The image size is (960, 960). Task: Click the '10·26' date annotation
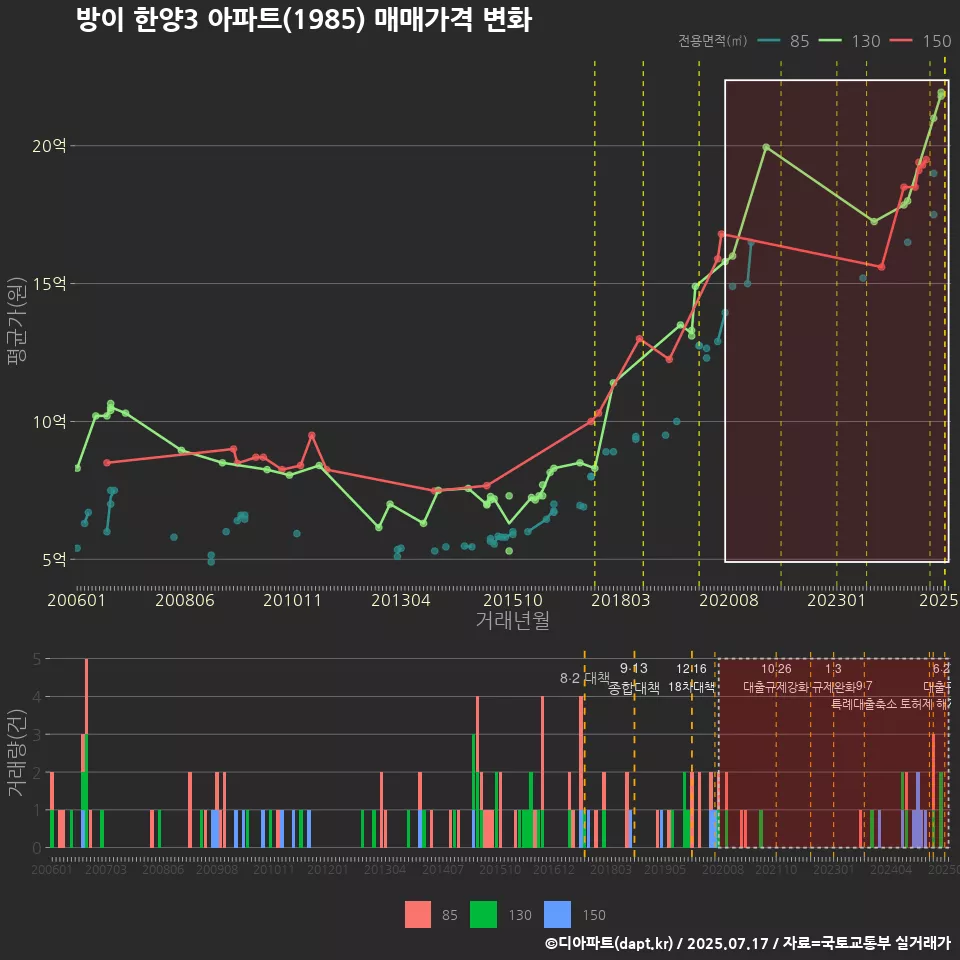pyautogui.click(x=776, y=669)
